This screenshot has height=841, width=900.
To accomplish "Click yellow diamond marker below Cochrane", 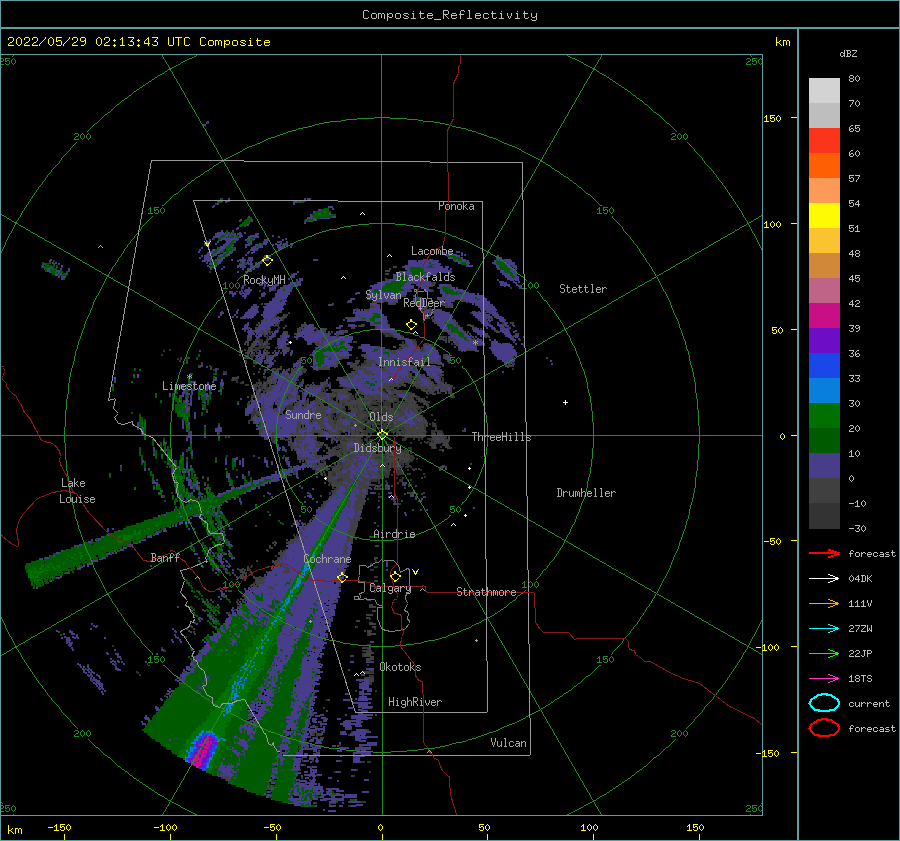I will pos(343,577).
